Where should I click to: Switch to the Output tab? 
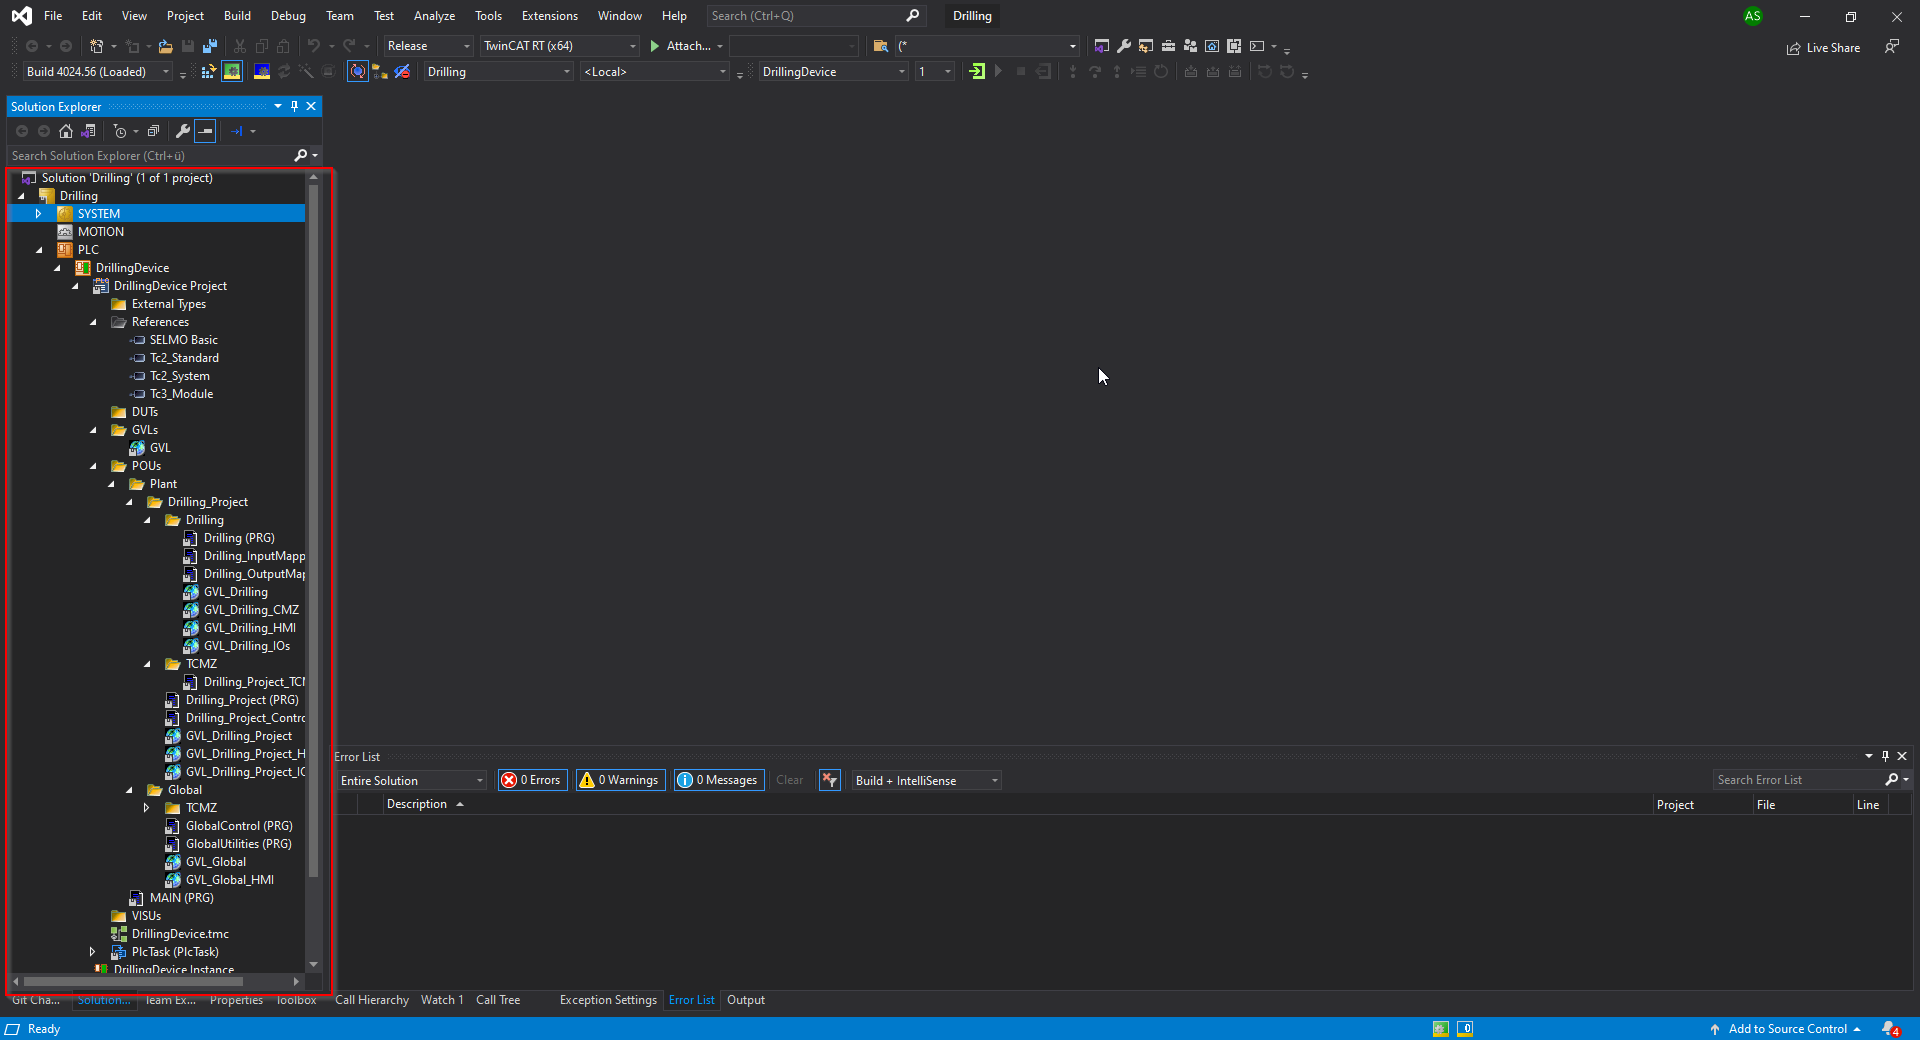(745, 1000)
